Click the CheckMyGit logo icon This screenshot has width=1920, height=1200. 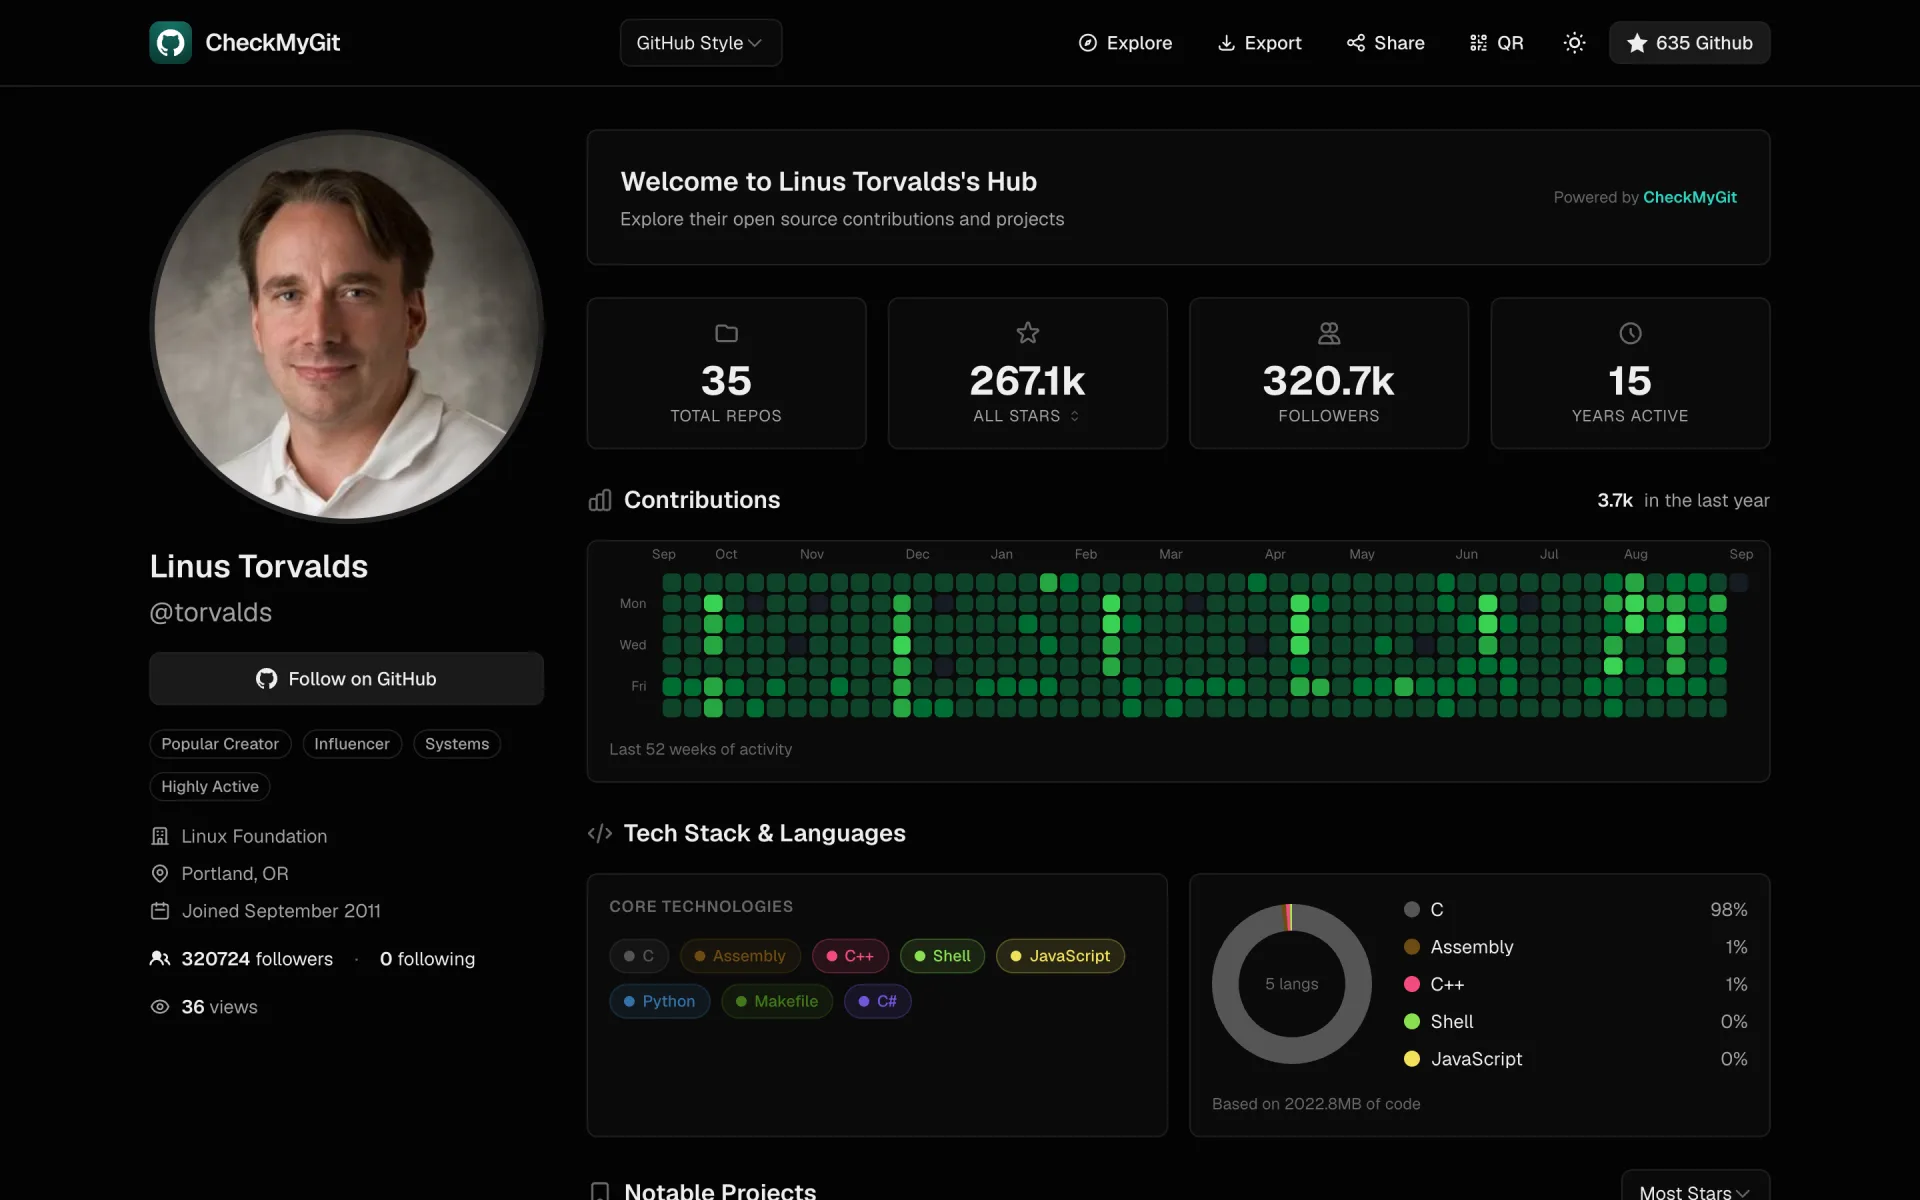point(170,42)
